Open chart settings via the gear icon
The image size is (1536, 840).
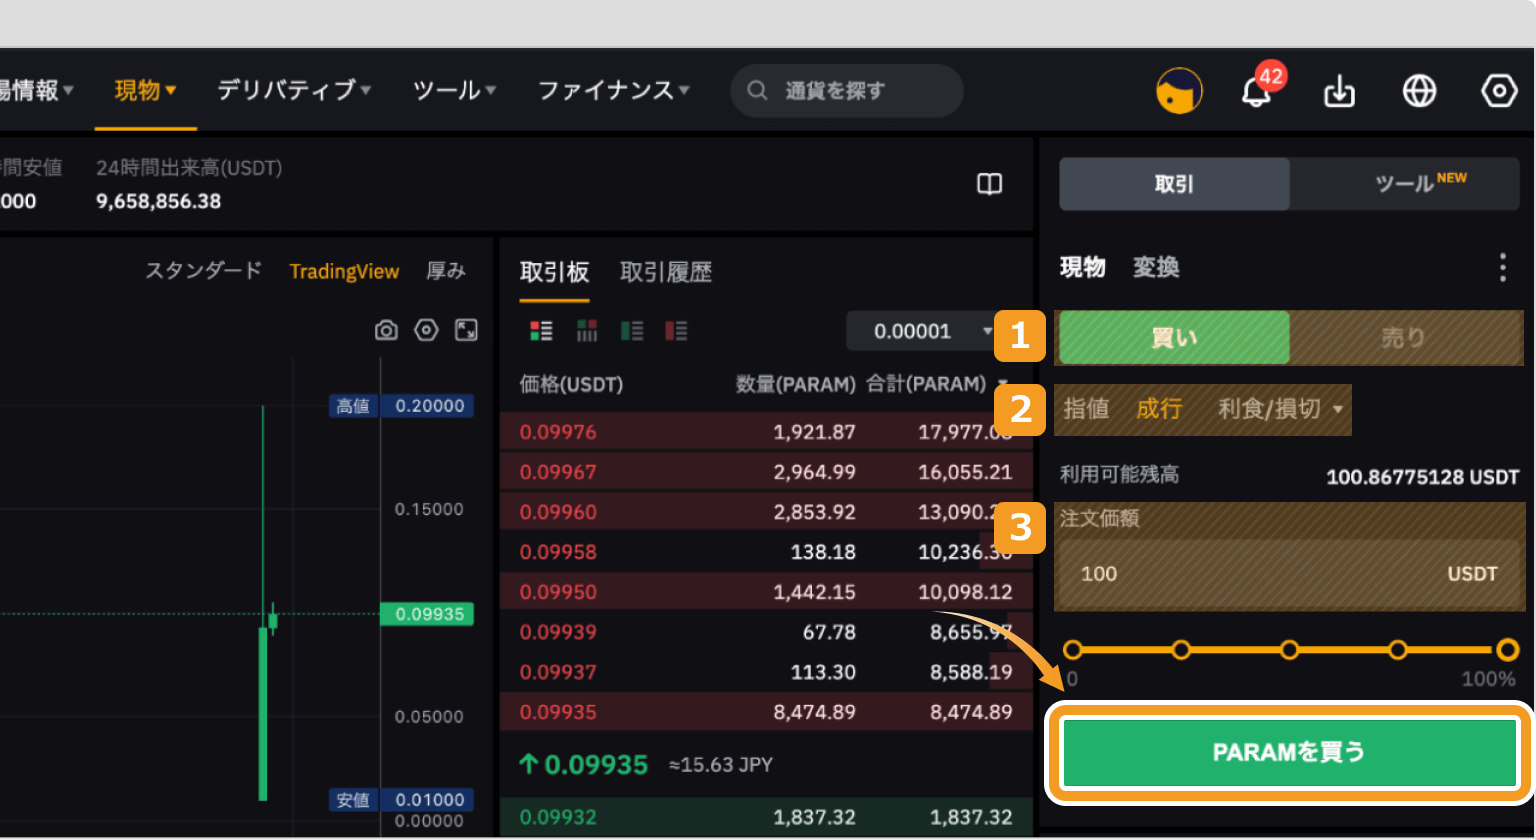(426, 330)
